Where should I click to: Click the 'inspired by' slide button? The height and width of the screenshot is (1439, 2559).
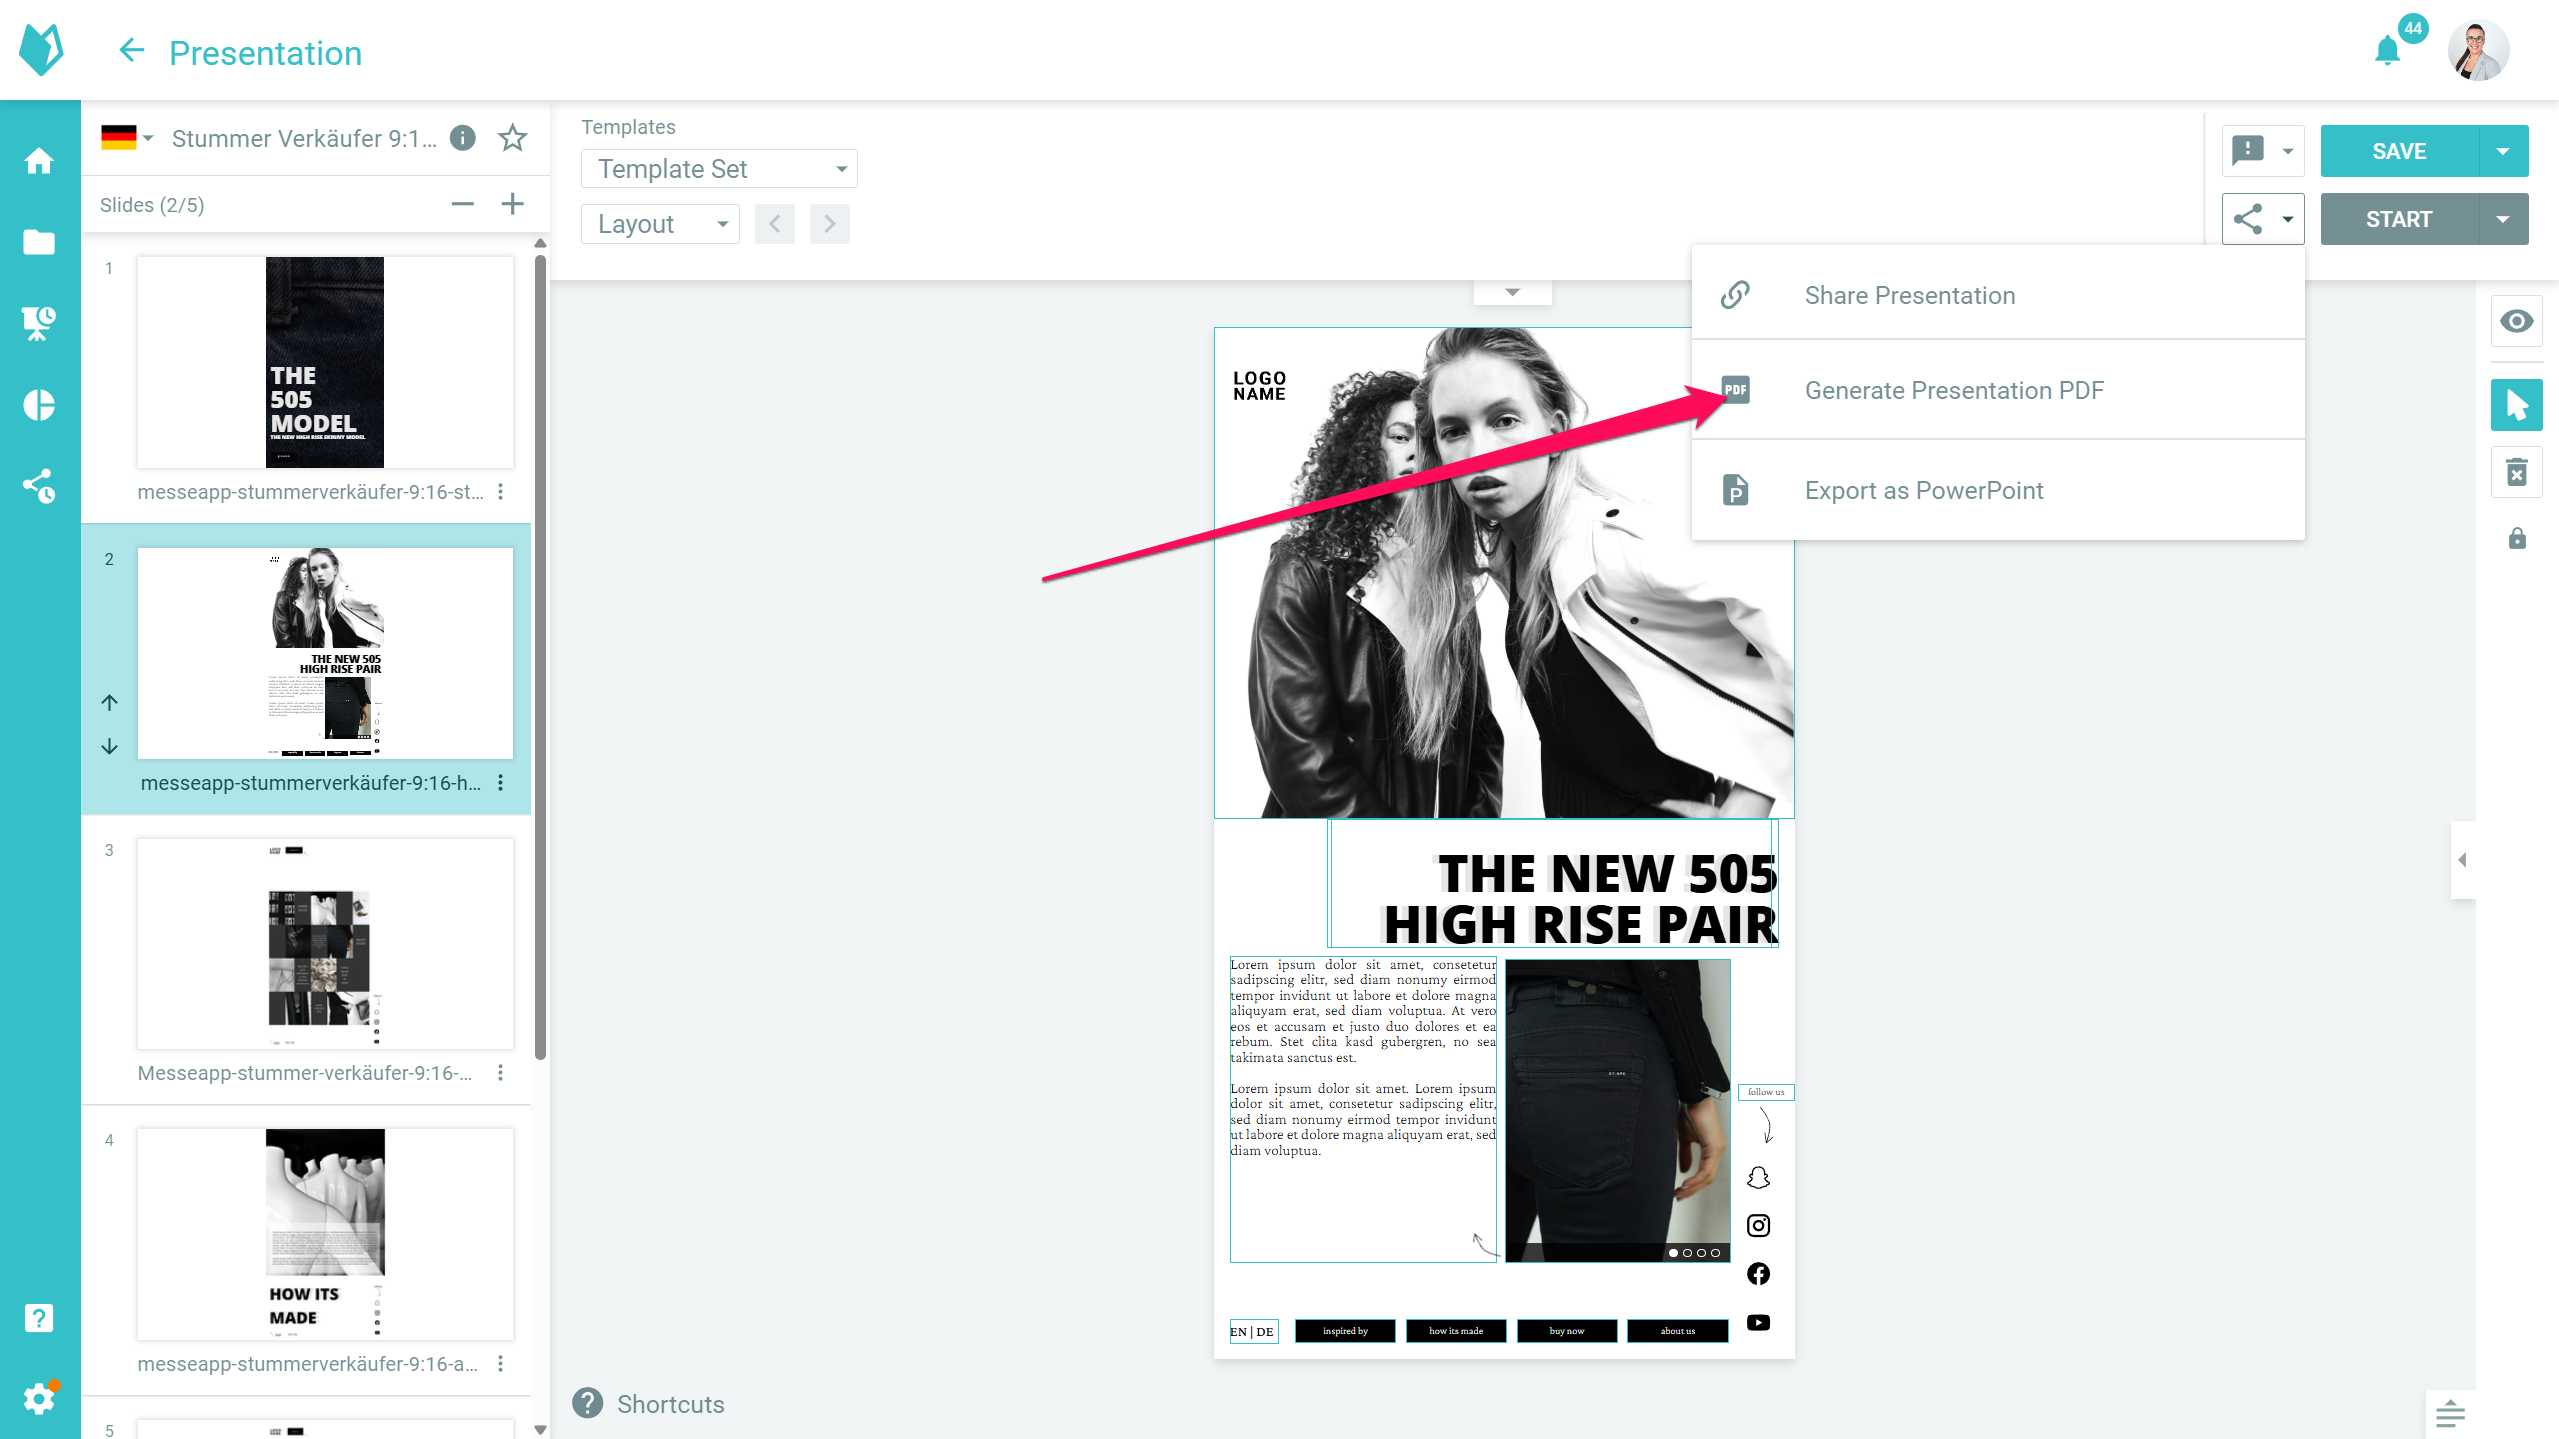[x=1345, y=1331]
